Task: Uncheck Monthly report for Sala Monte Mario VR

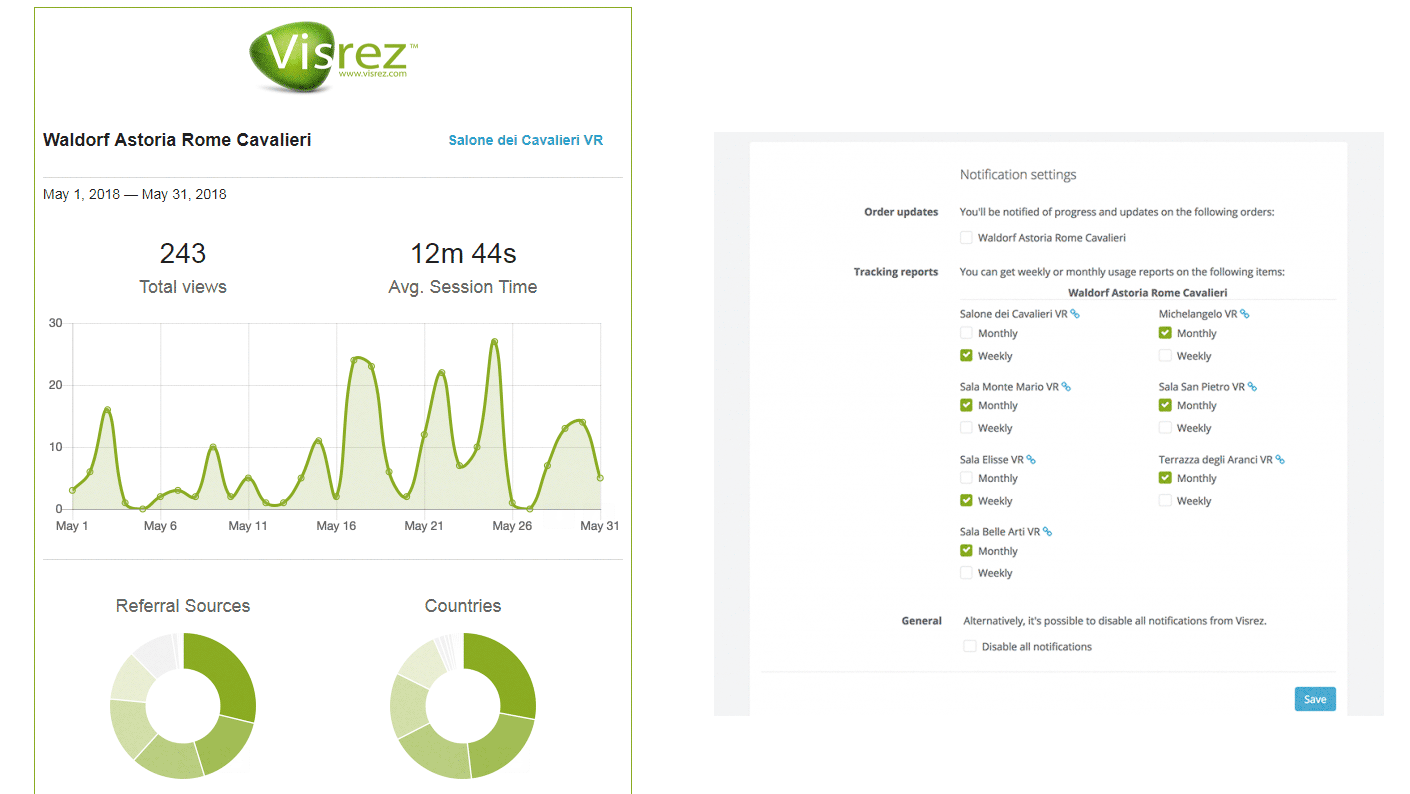Action: (x=966, y=405)
